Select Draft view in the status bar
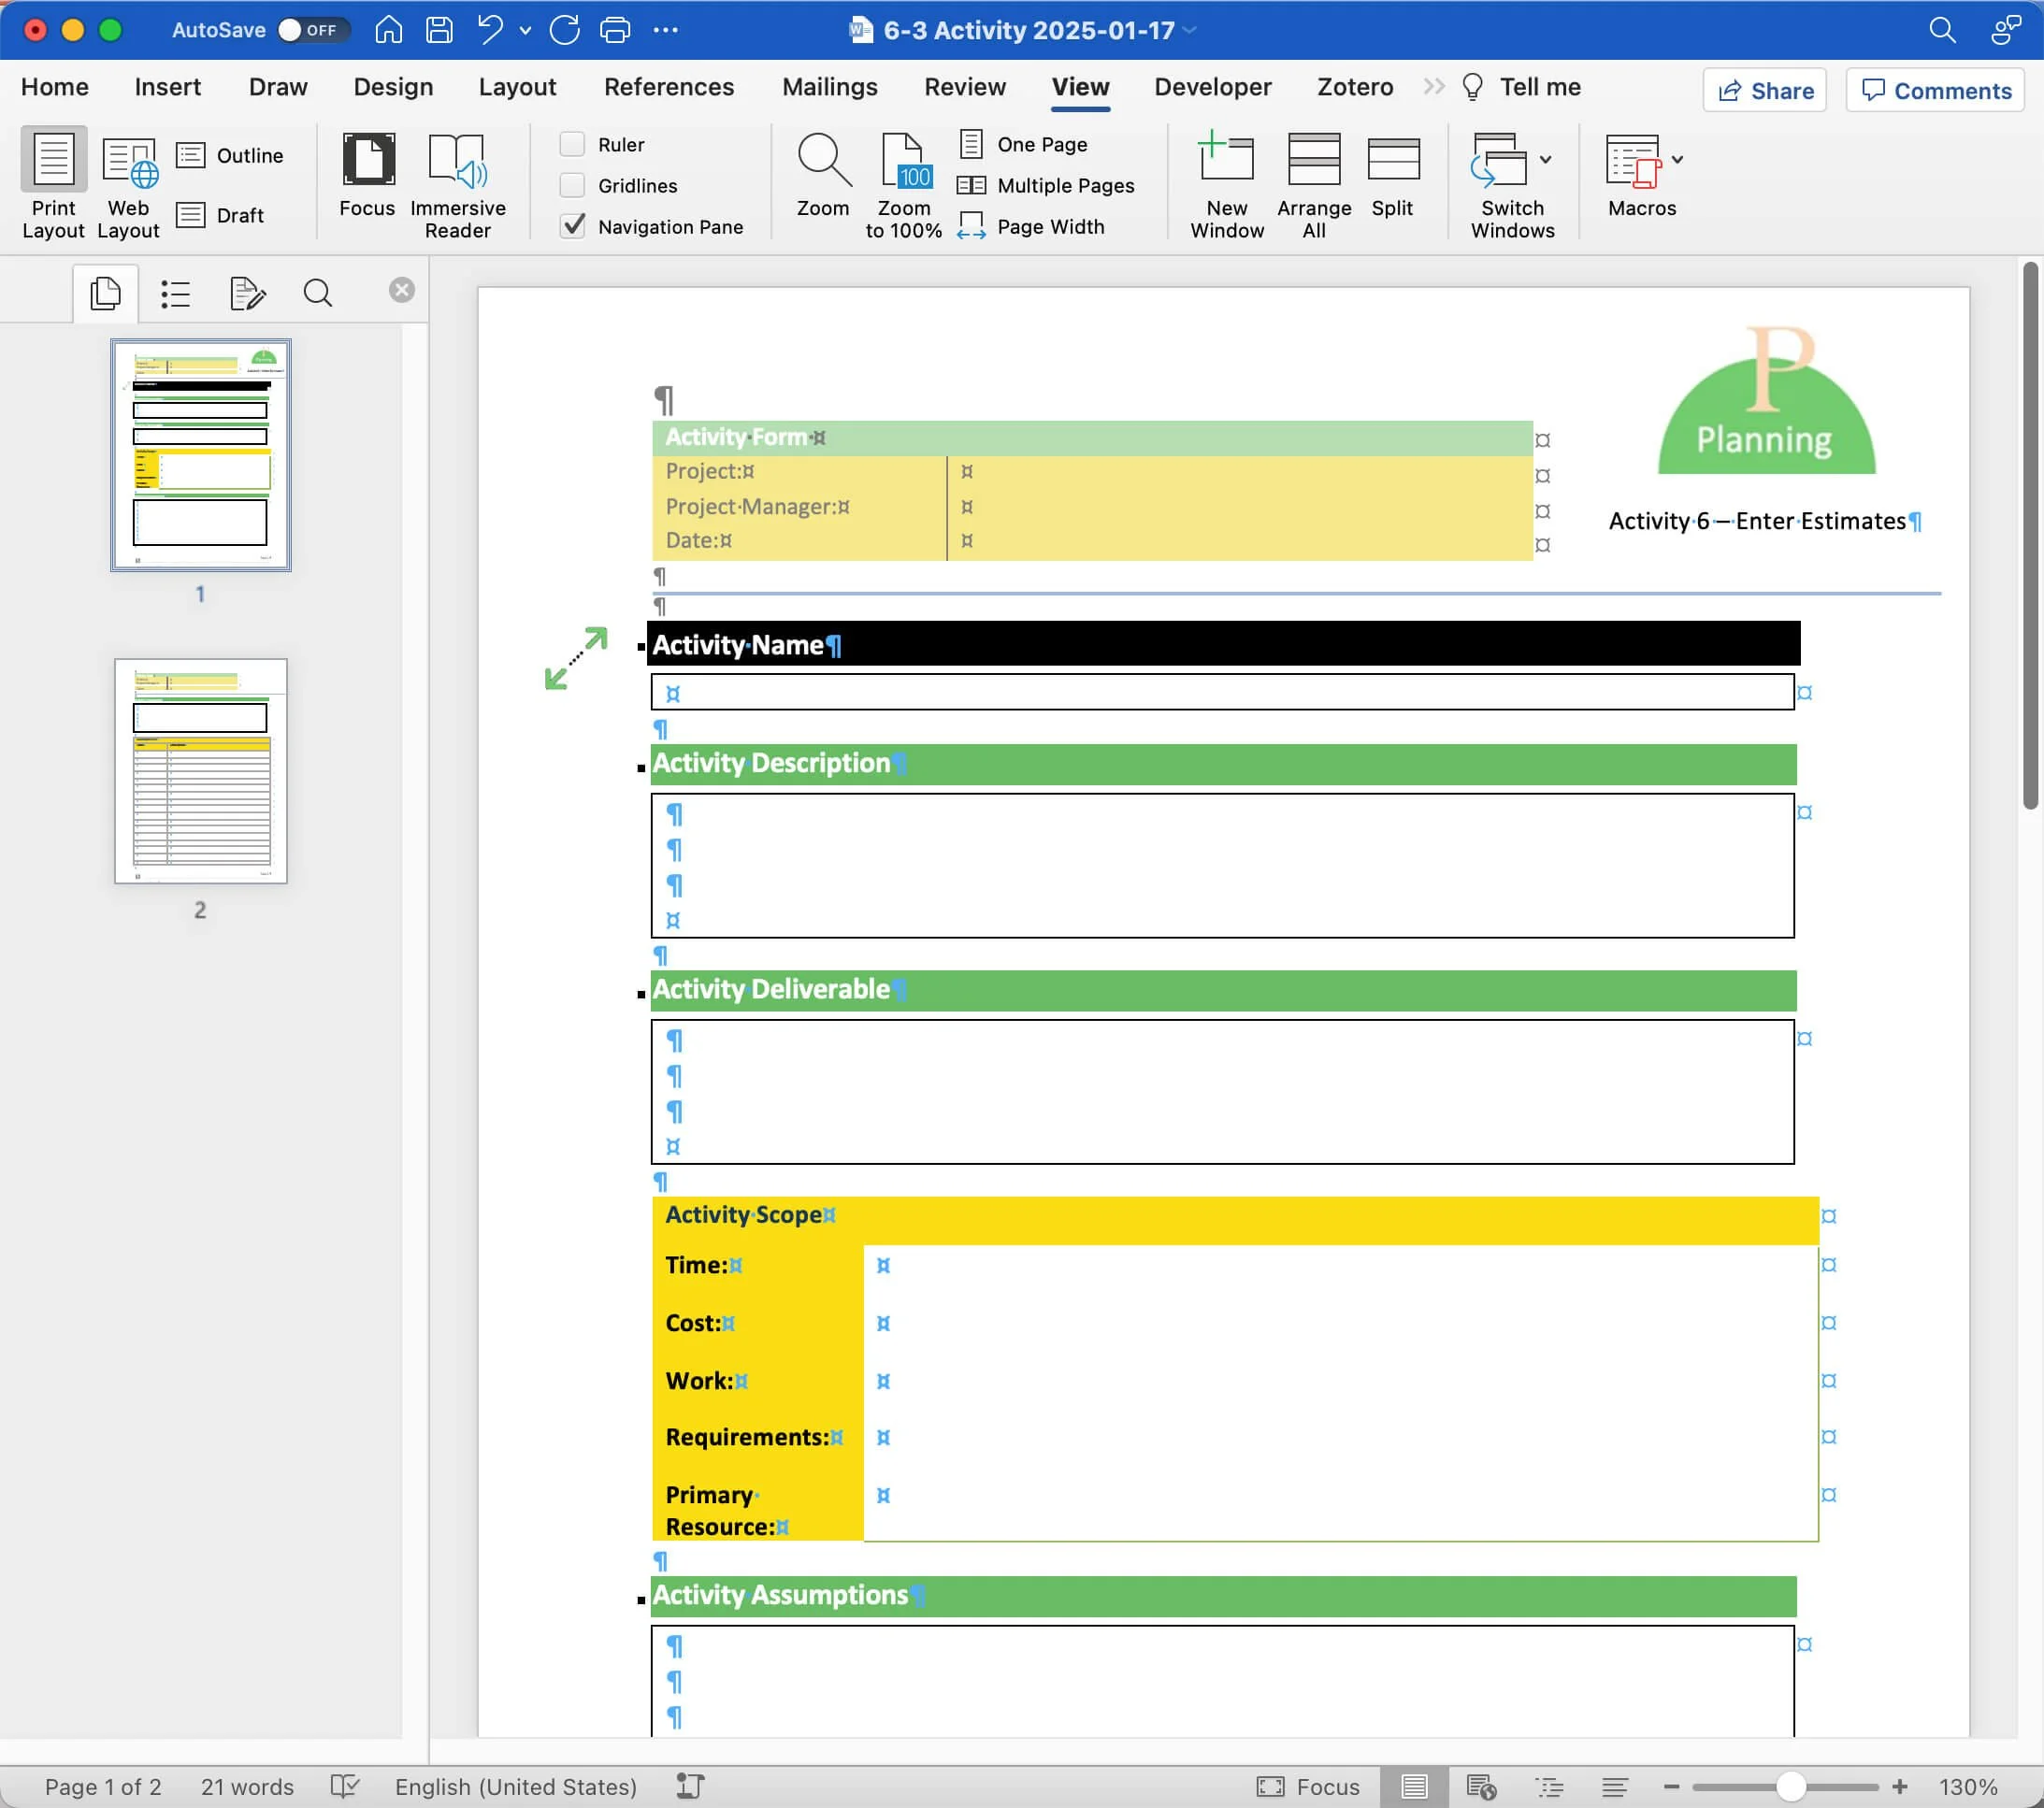2044x1808 pixels. pyautogui.click(x=1615, y=1787)
